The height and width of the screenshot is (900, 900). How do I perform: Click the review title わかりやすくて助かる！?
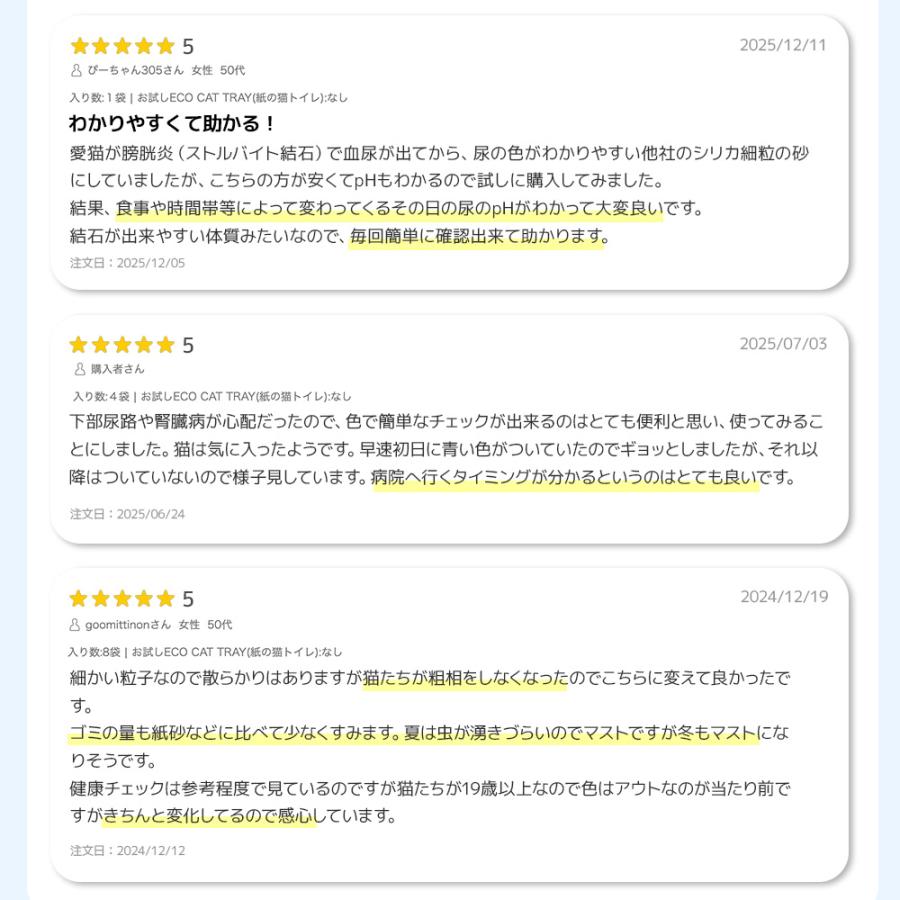172,124
